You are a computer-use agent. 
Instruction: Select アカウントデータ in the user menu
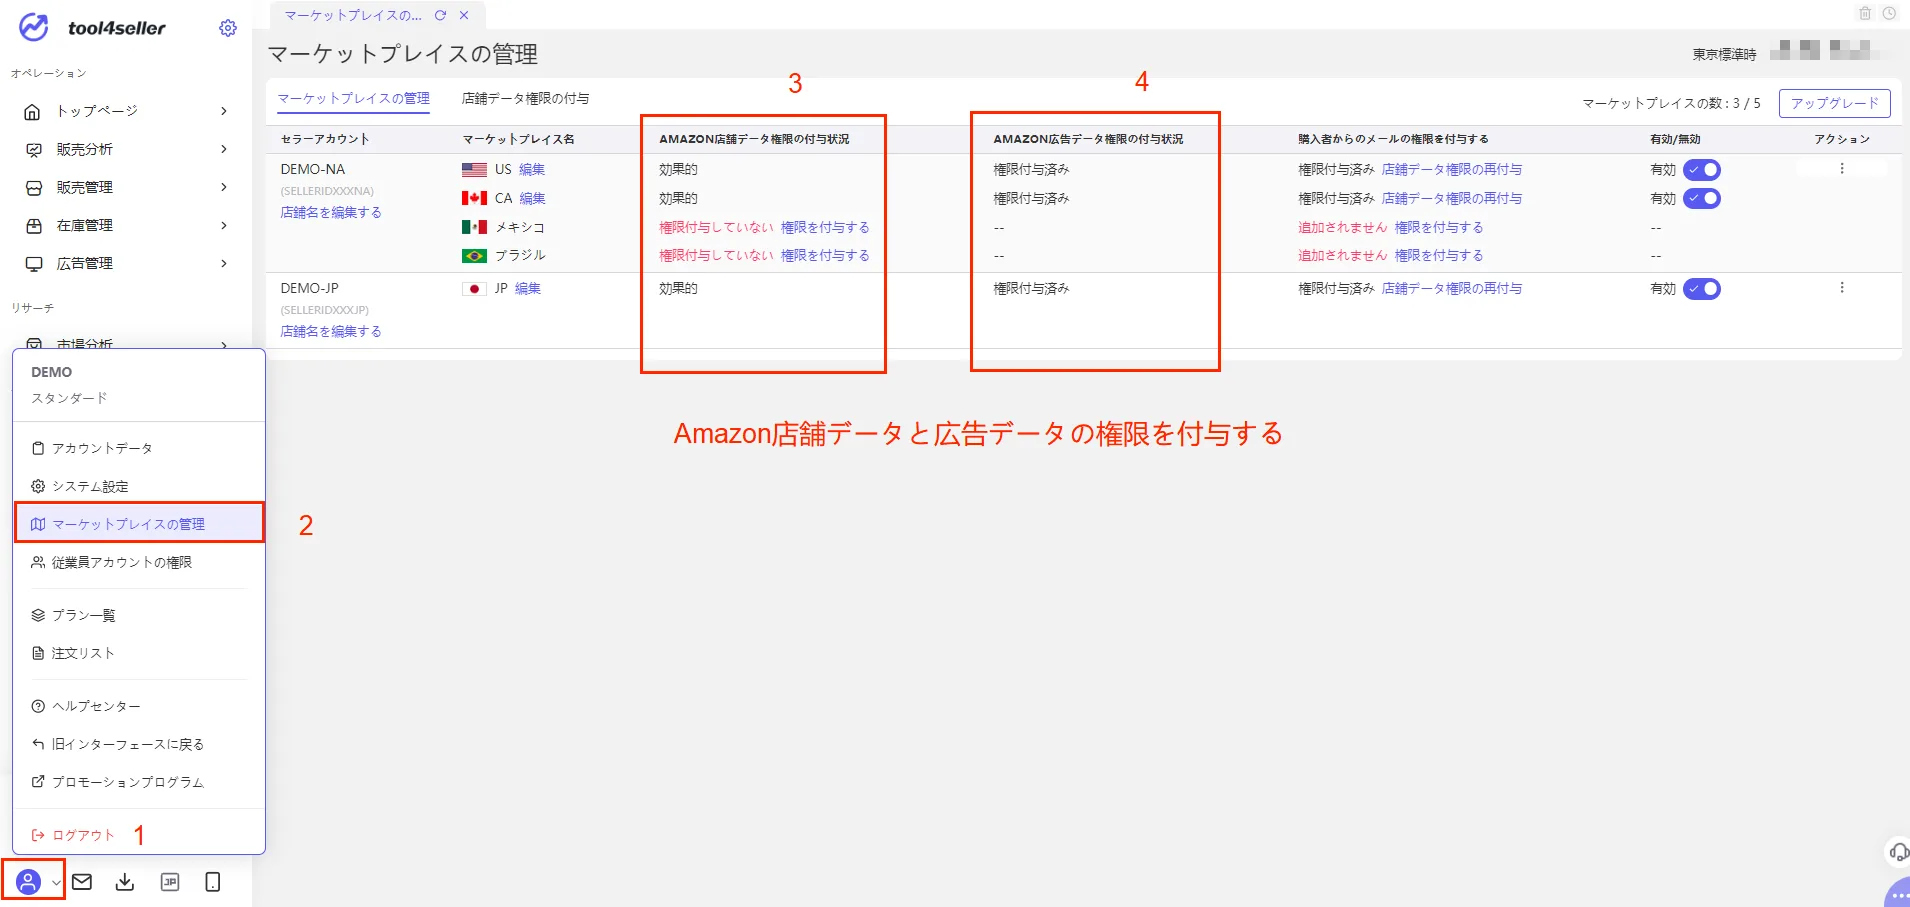pos(139,448)
